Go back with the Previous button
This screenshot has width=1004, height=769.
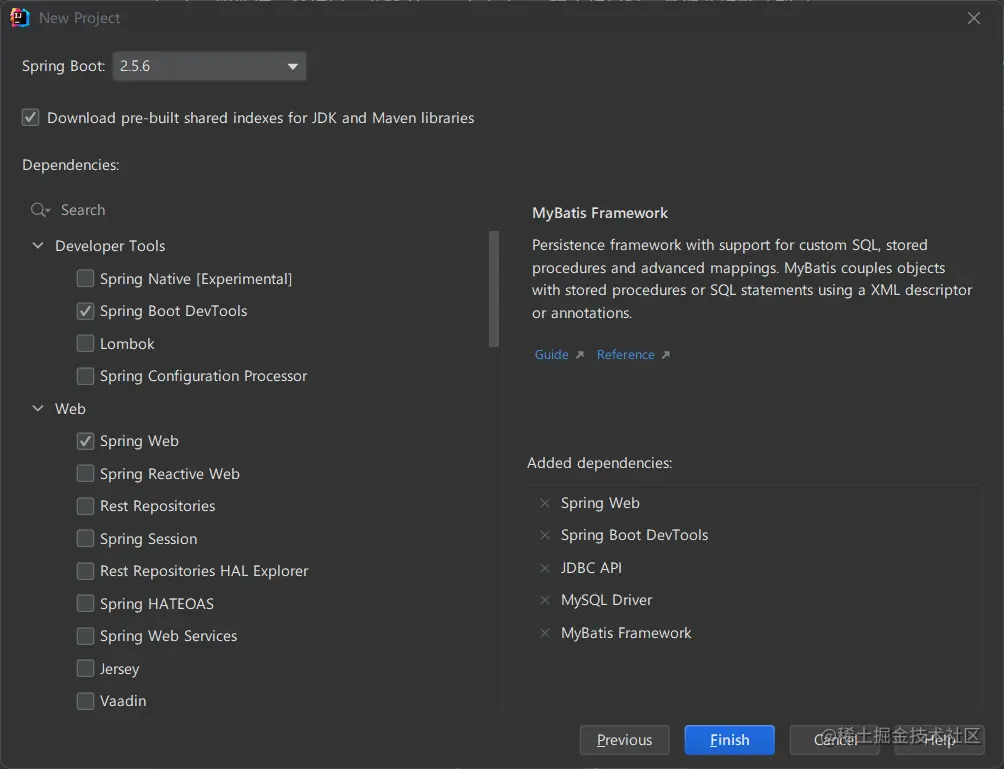624,740
